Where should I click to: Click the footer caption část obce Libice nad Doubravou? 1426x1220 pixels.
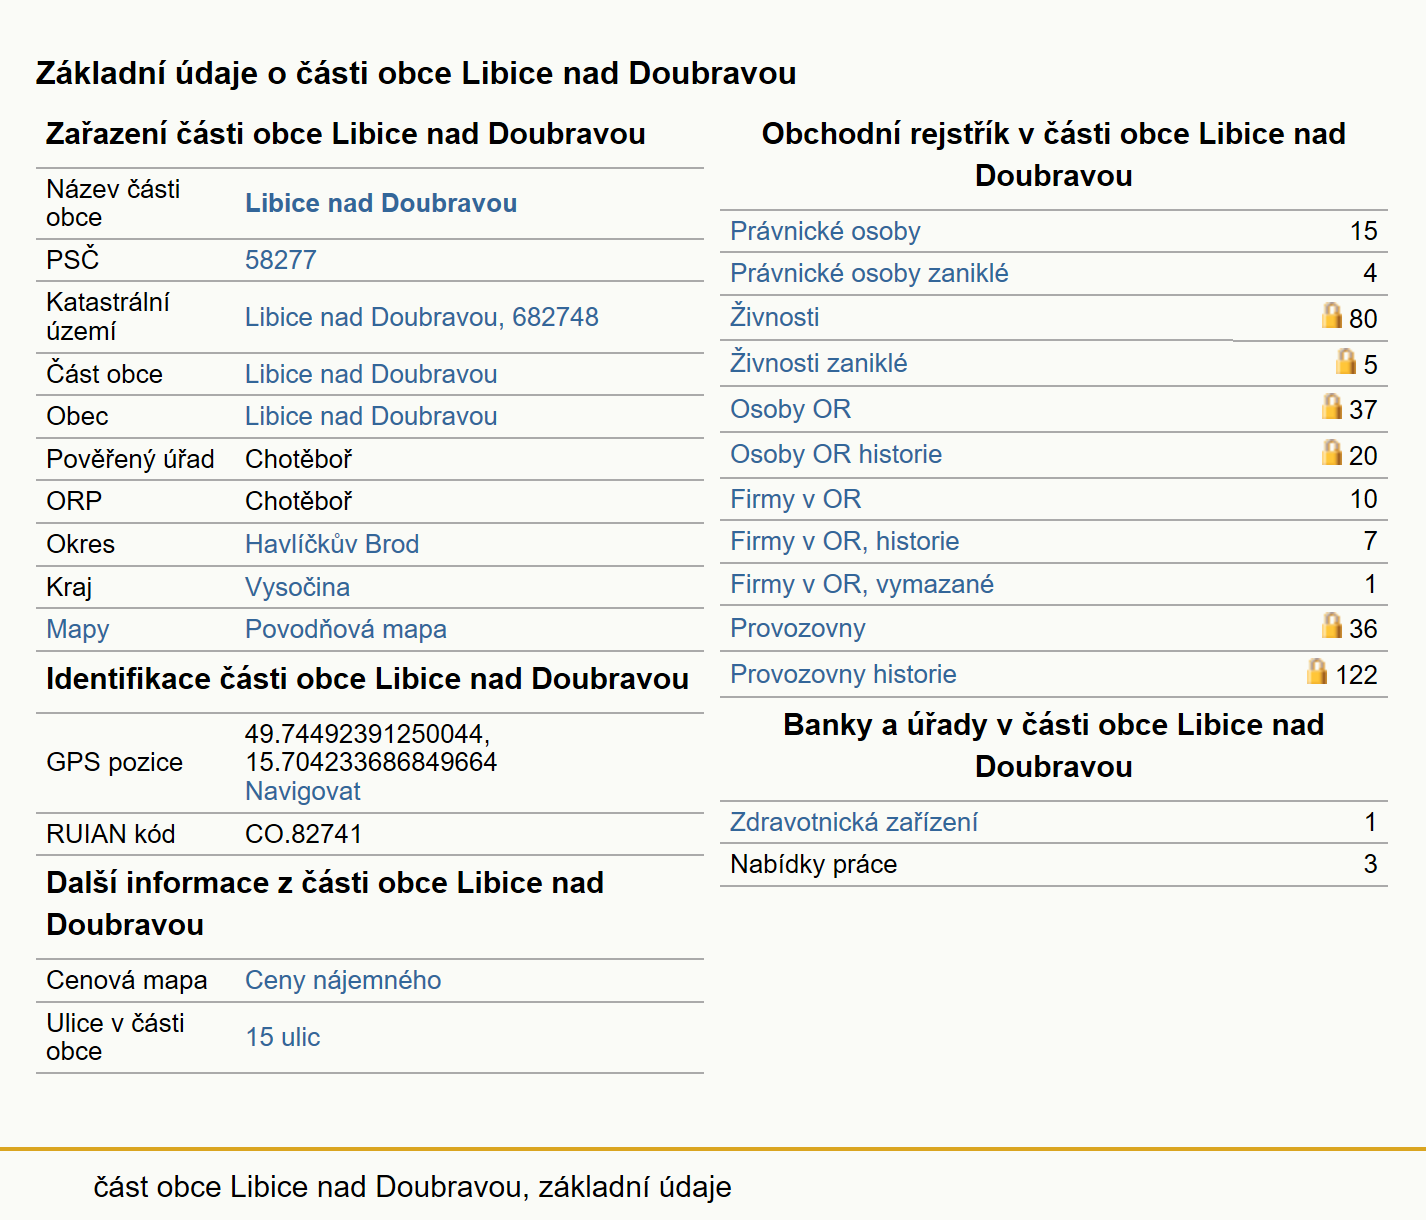(412, 1187)
